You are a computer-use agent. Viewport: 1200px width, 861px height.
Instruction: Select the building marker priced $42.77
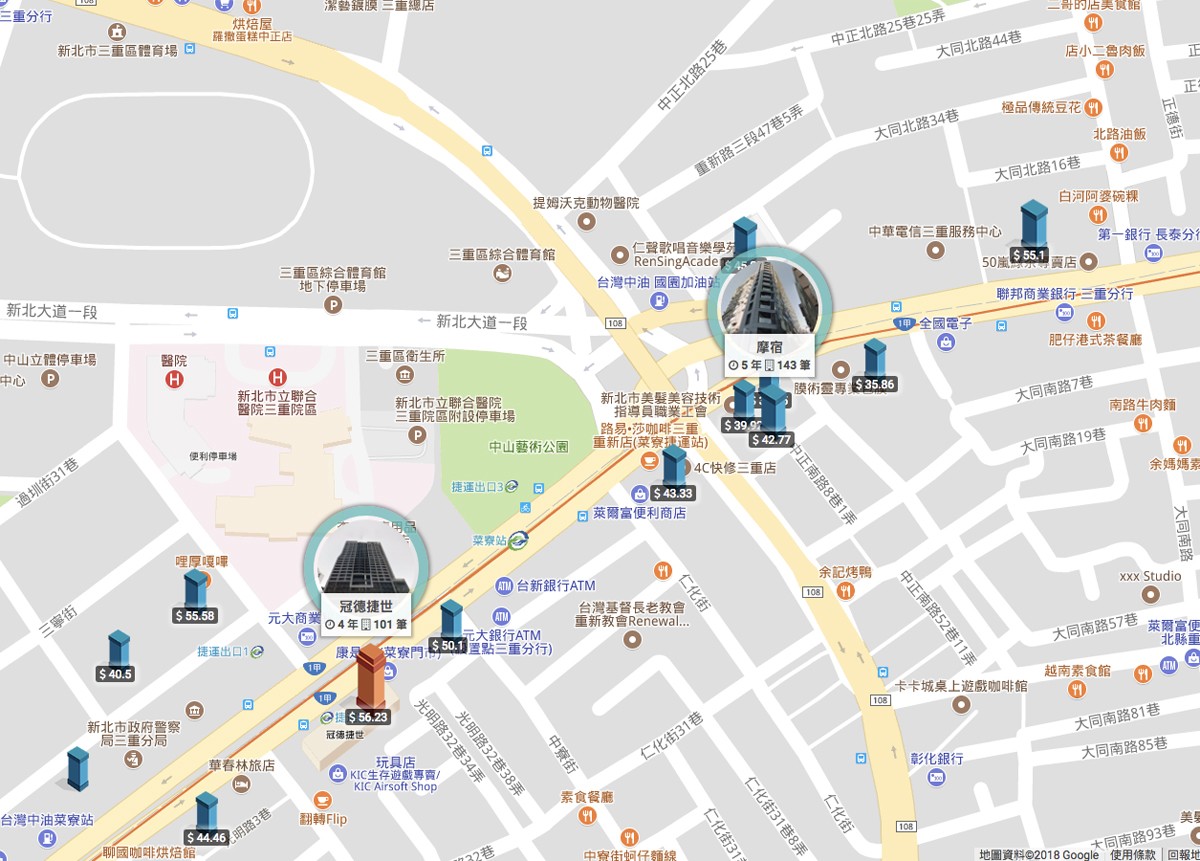pyautogui.click(x=771, y=417)
